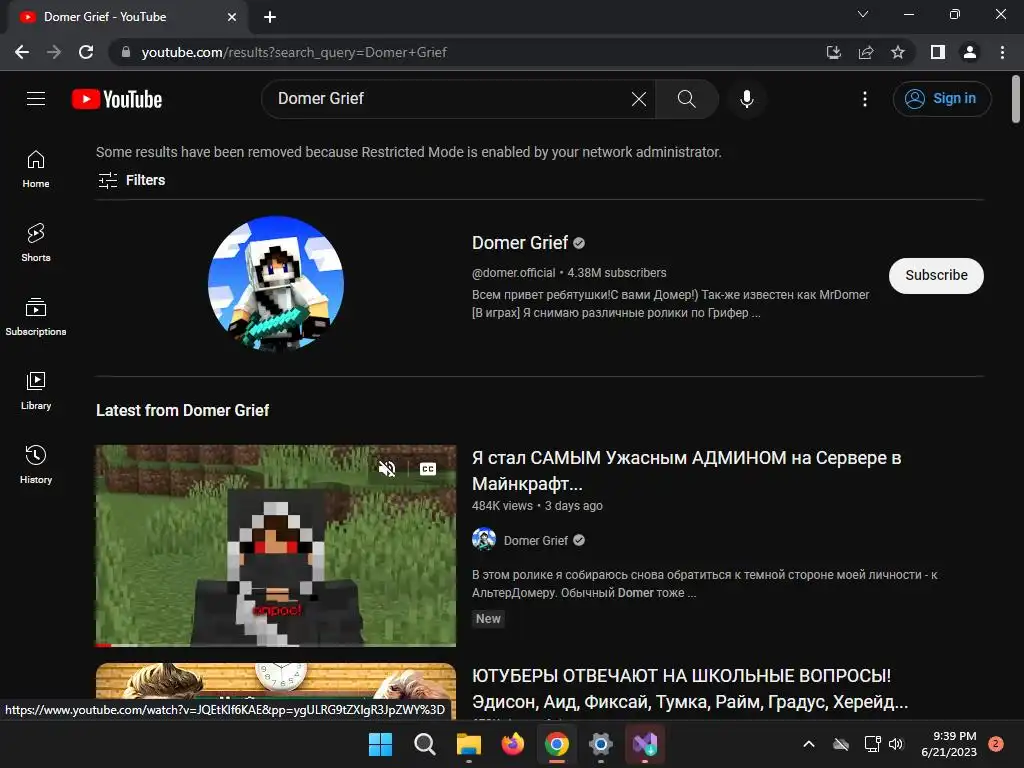Click the magnifier search button
Viewport: 1024px width, 768px height.
click(686, 99)
